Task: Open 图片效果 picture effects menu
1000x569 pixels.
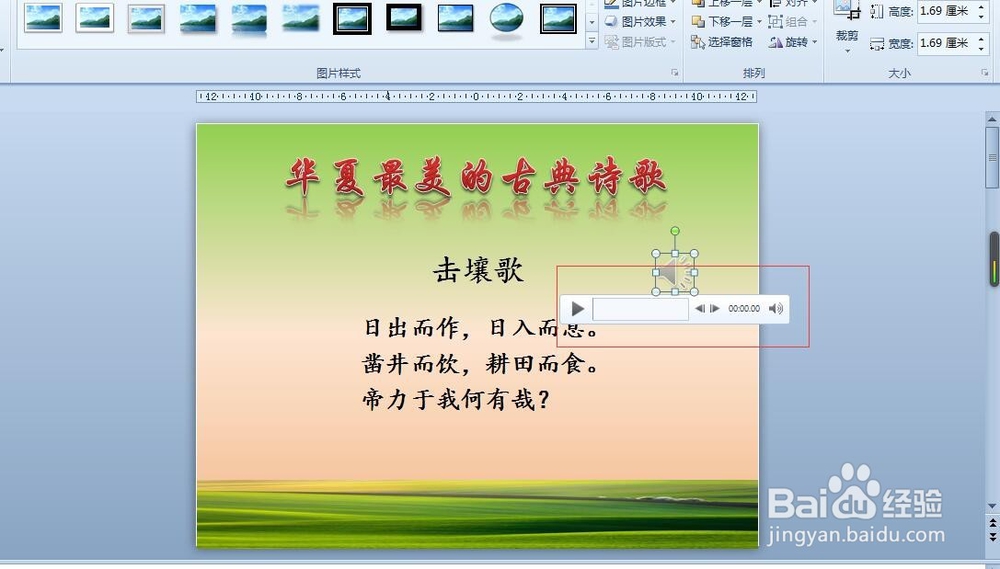Action: (640, 21)
